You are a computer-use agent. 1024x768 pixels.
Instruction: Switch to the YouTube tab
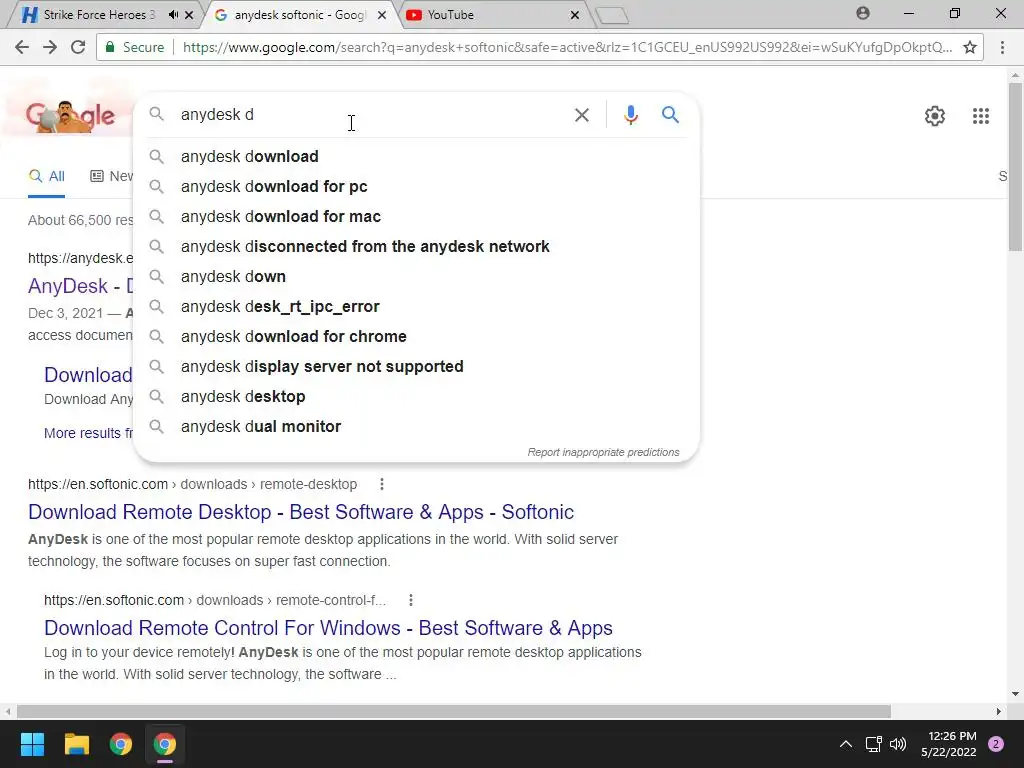pos(490,14)
